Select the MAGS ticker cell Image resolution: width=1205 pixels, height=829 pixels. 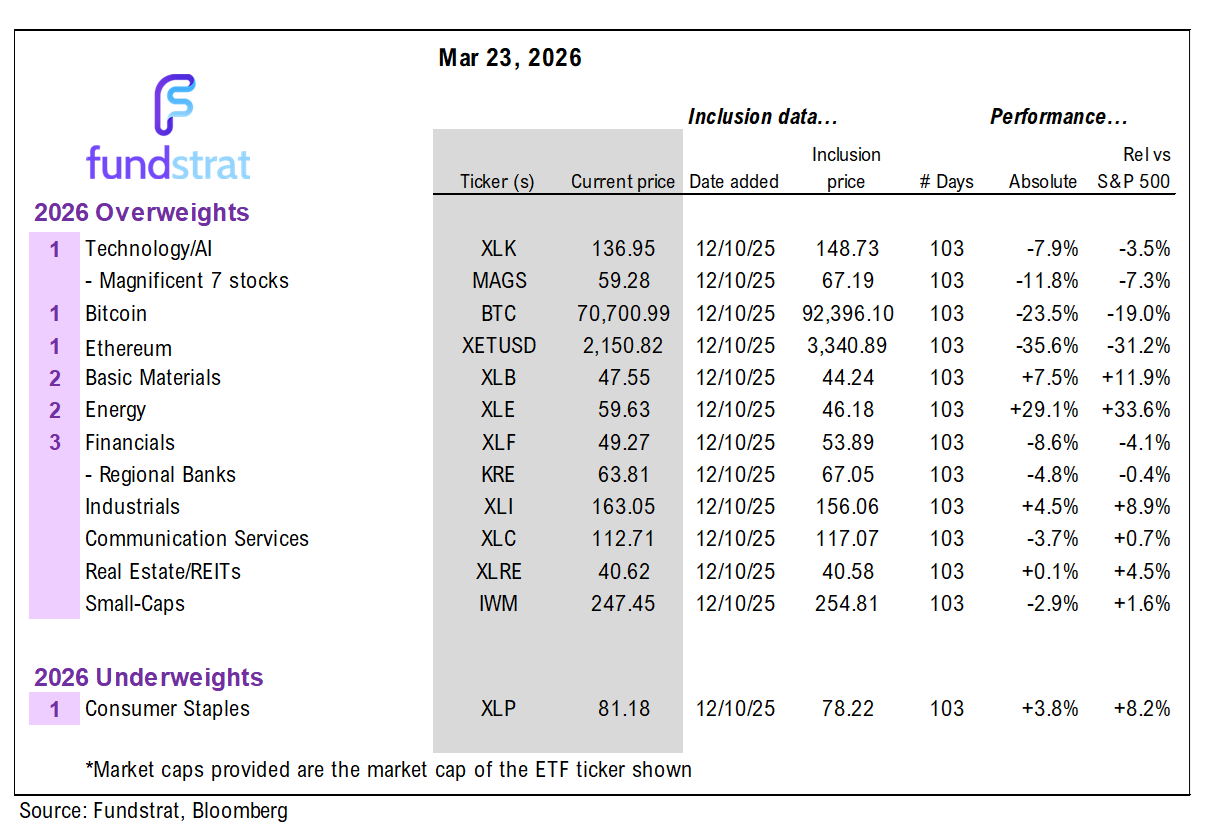click(x=497, y=281)
